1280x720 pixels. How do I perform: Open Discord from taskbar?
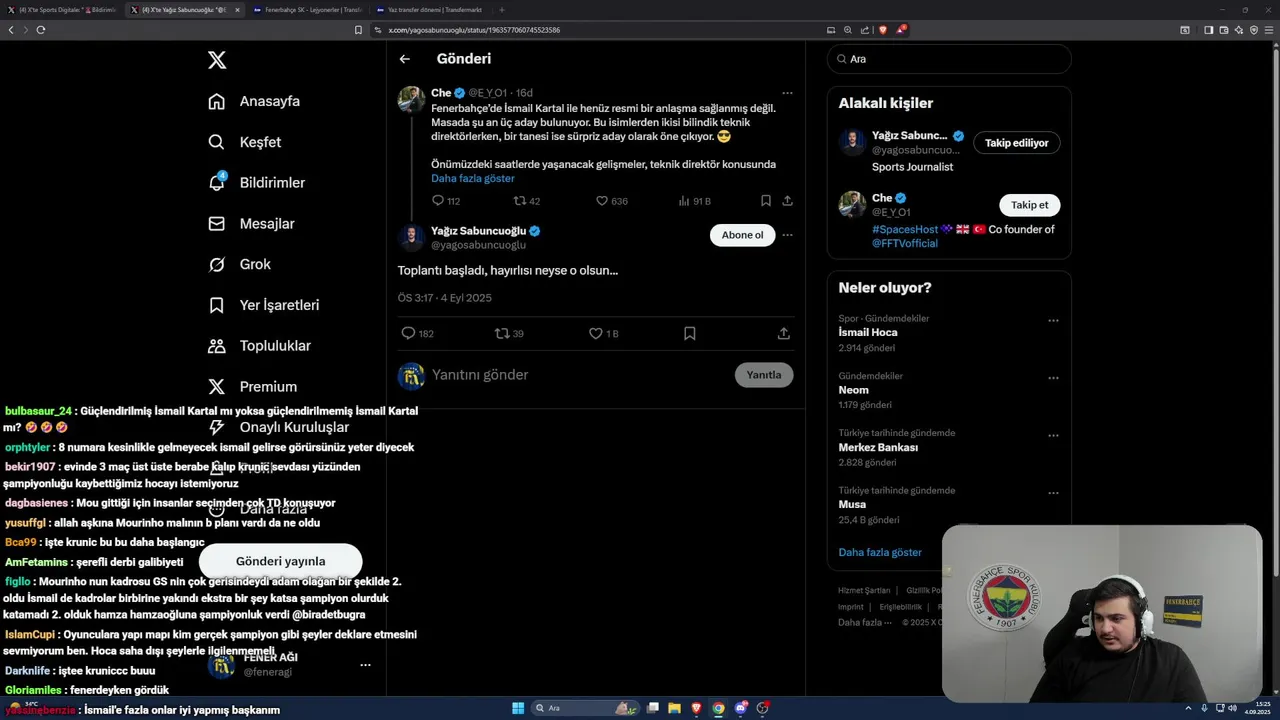[741, 708]
